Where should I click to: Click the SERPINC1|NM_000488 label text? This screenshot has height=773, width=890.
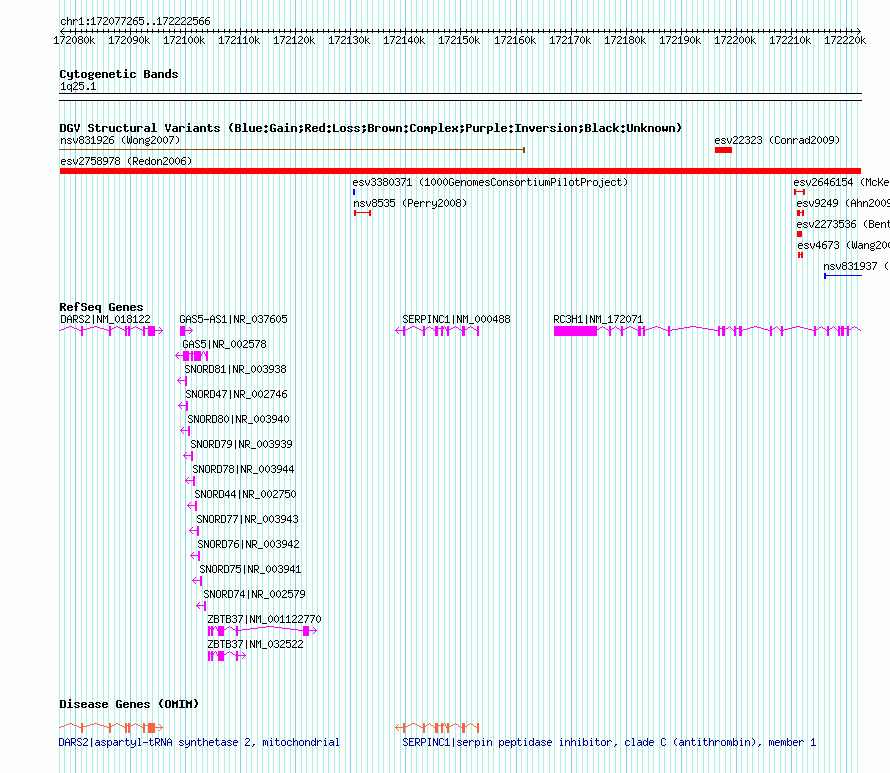pos(456,320)
